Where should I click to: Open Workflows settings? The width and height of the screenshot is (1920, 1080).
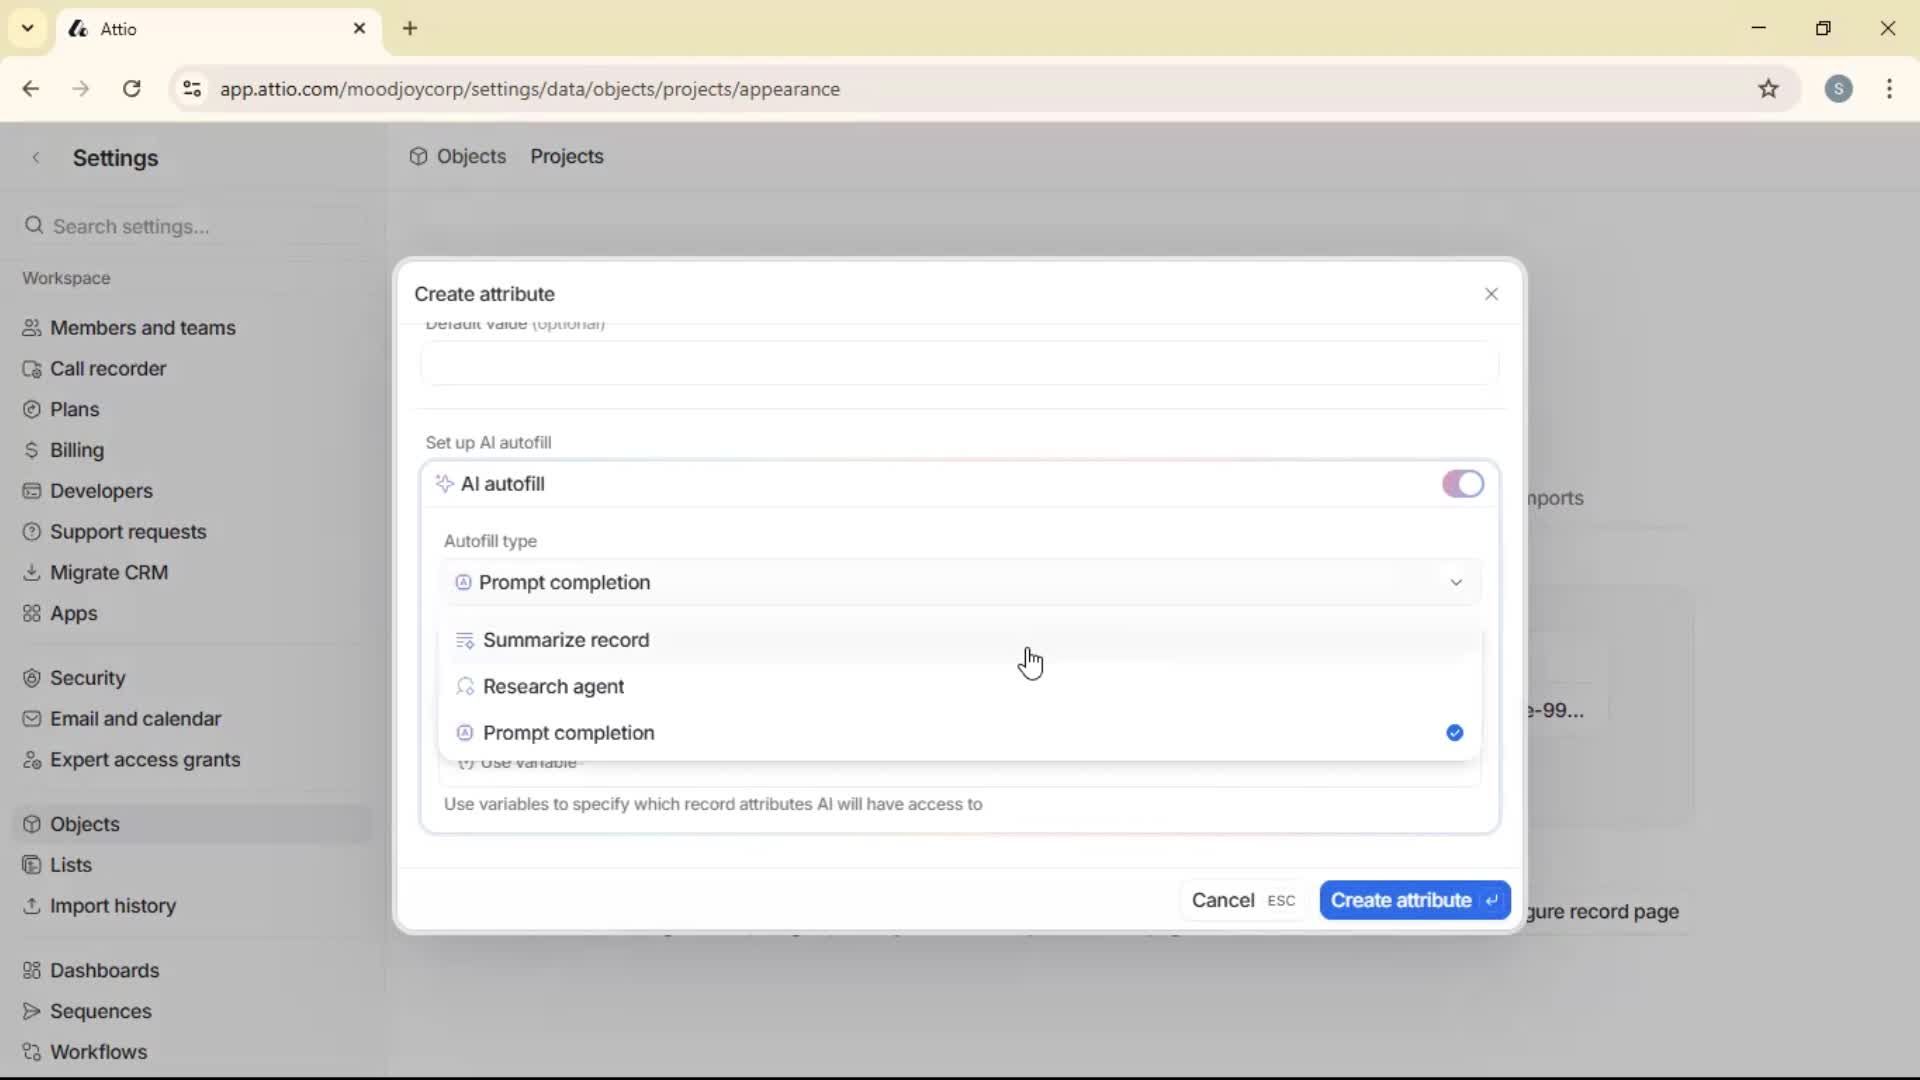pyautogui.click(x=98, y=1051)
